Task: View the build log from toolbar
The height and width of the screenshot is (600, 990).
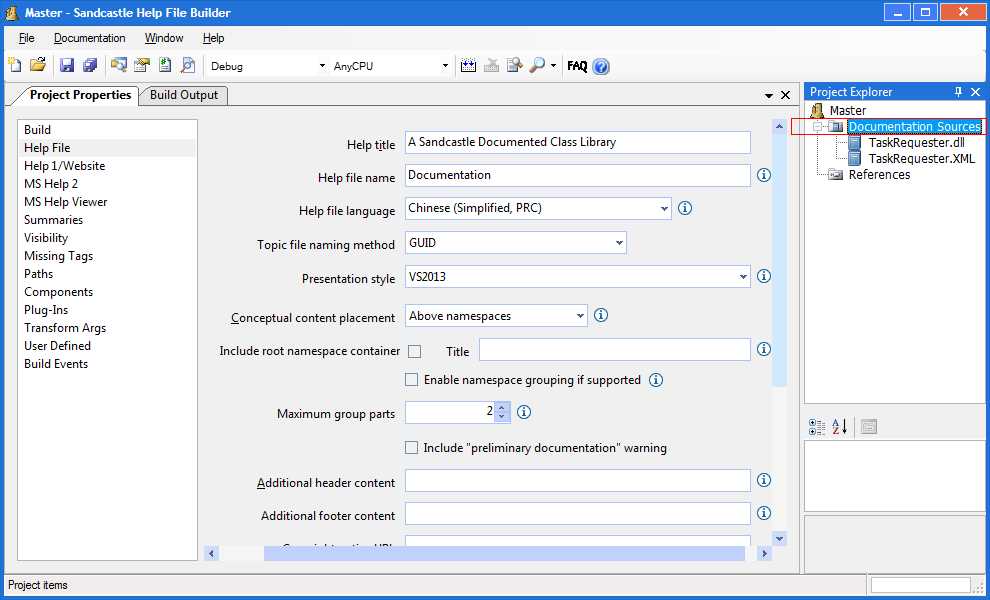Action: tap(515, 65)
